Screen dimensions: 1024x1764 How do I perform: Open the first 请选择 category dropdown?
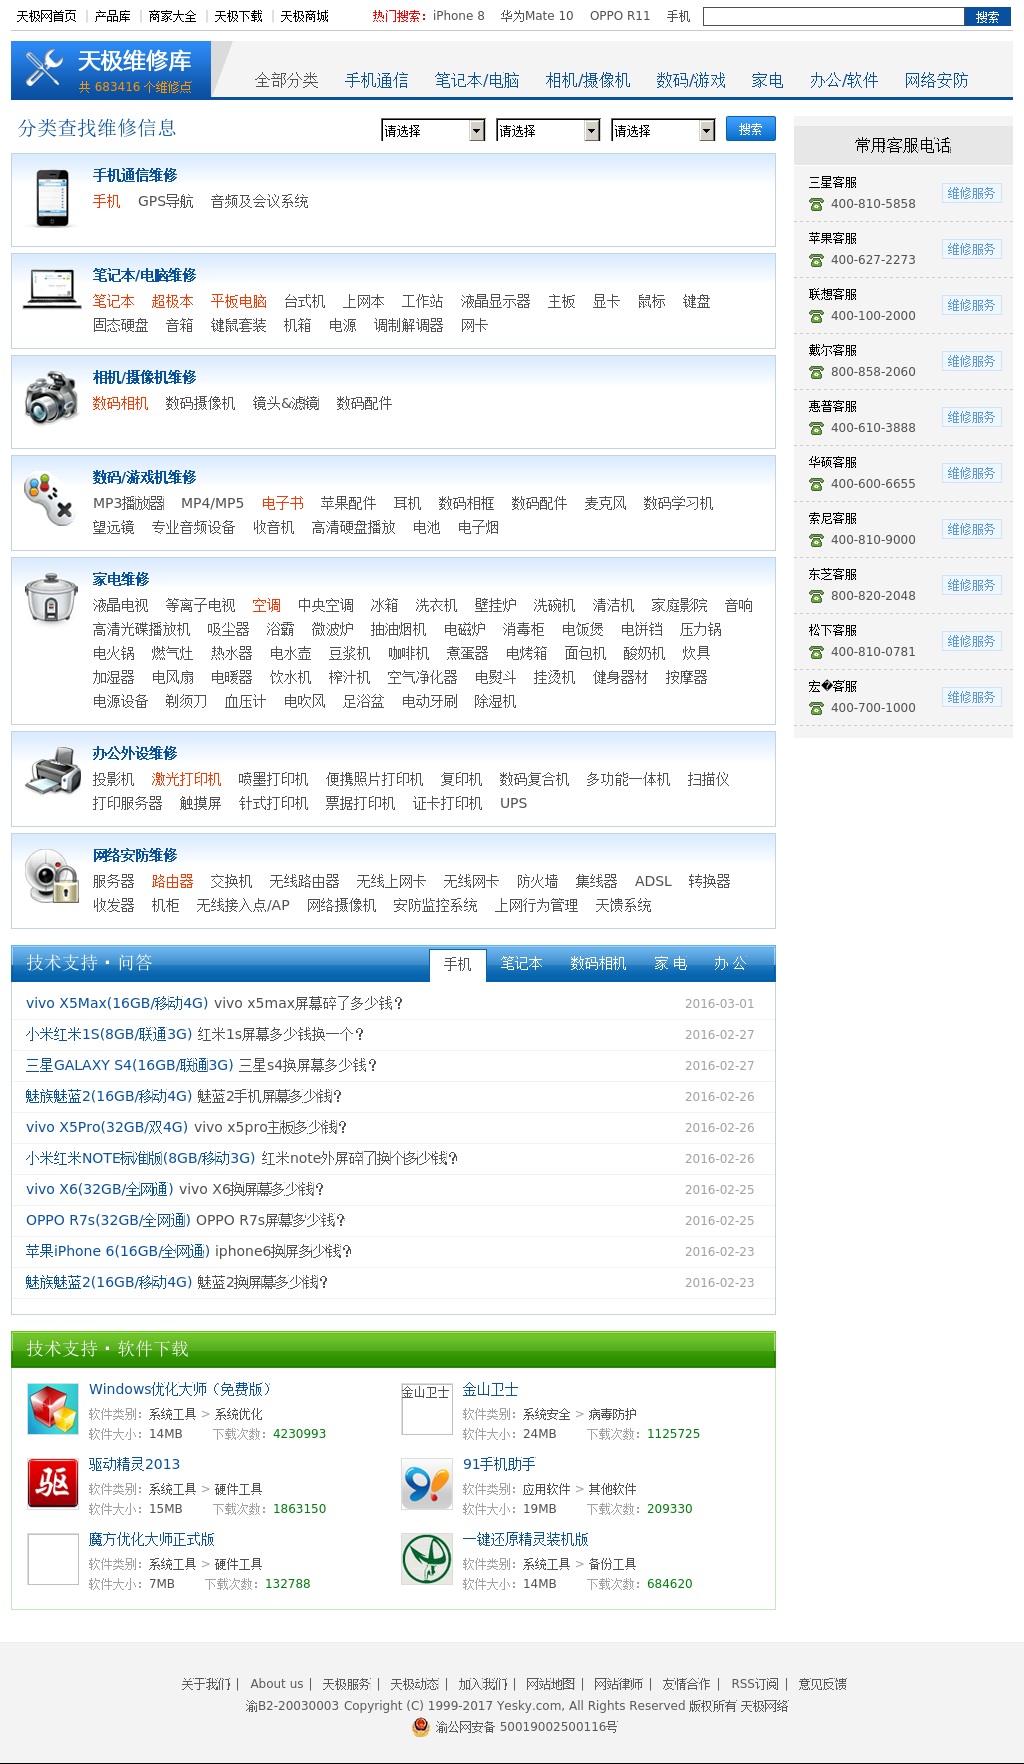tap(433, 131)
